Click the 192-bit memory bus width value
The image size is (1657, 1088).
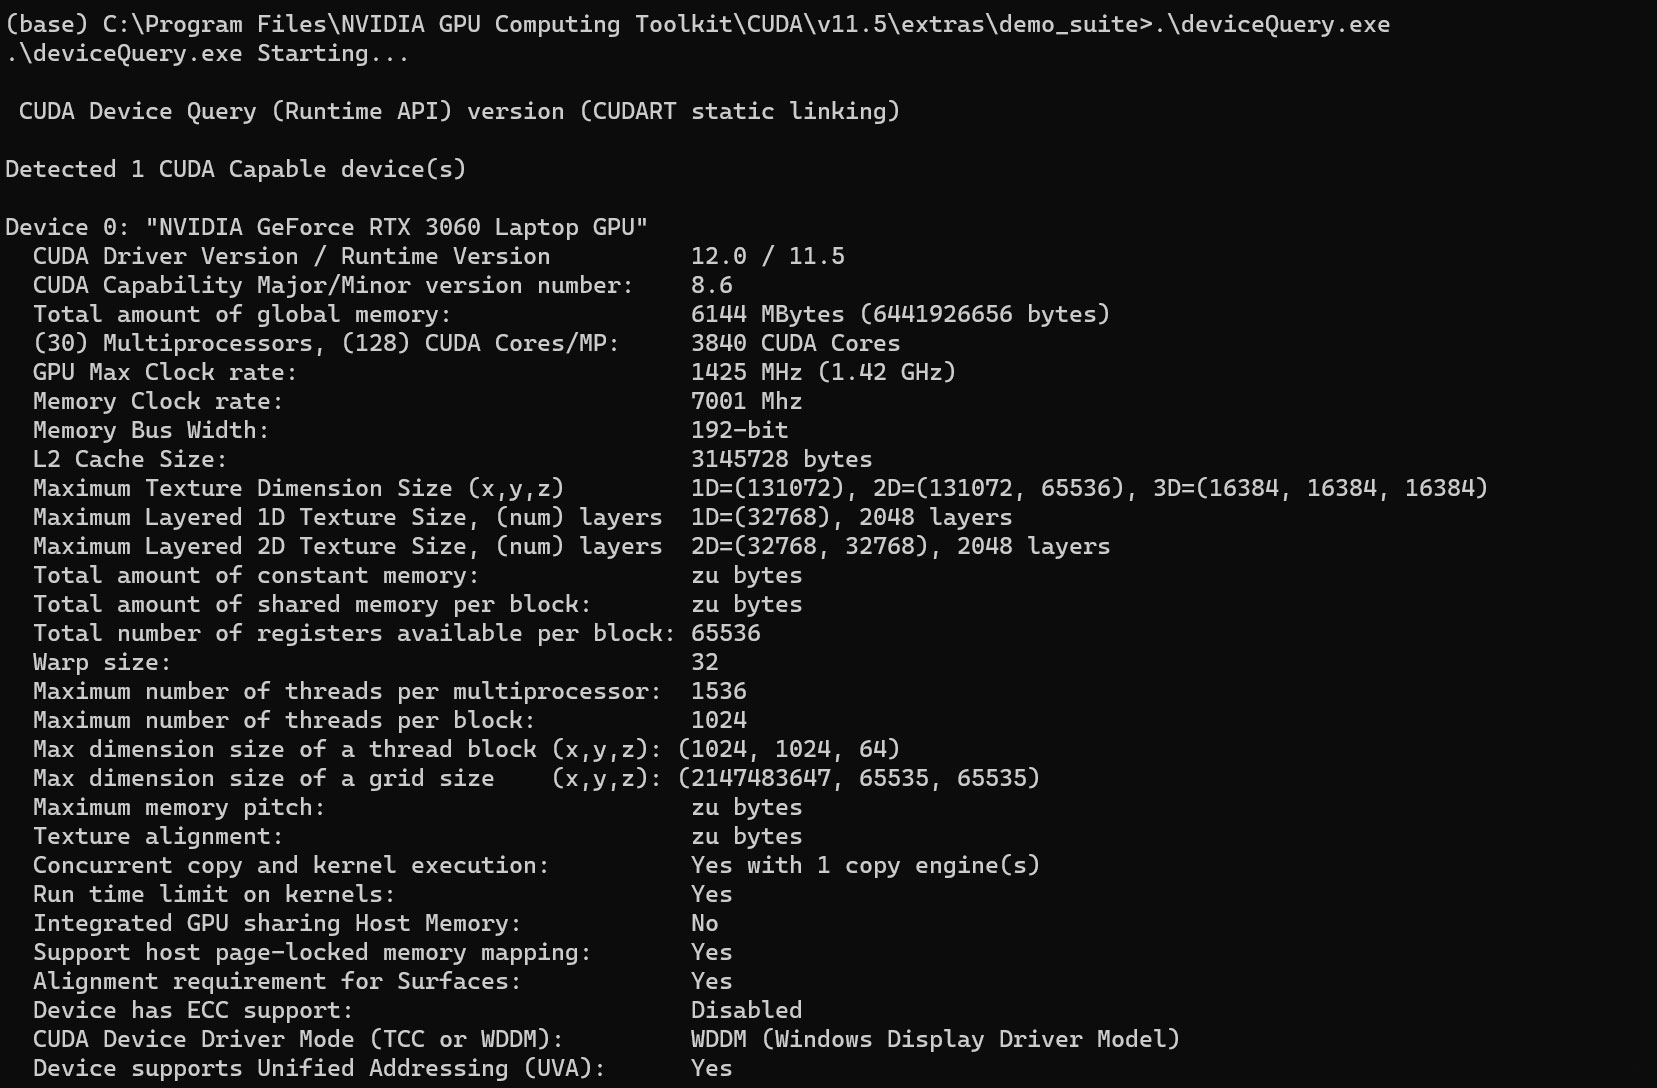tap(739, 430)
